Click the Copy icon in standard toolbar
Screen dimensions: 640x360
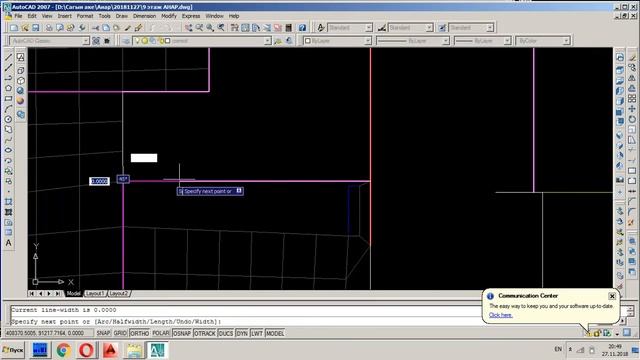106,28
